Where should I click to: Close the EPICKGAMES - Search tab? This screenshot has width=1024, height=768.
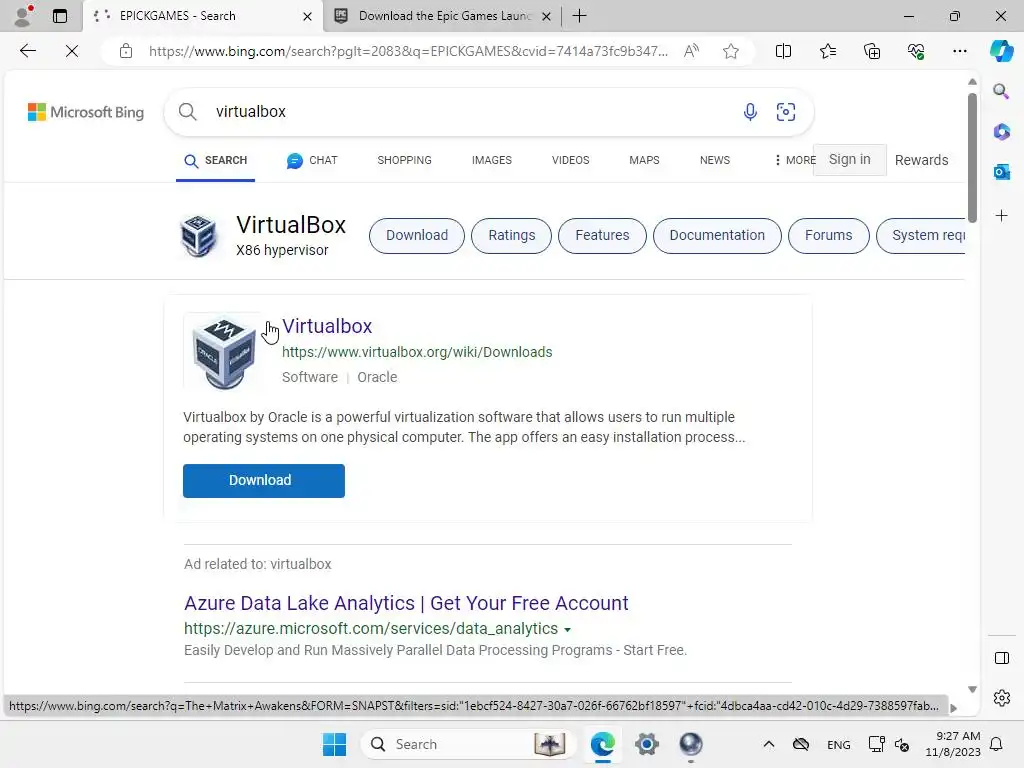[307, 16]
